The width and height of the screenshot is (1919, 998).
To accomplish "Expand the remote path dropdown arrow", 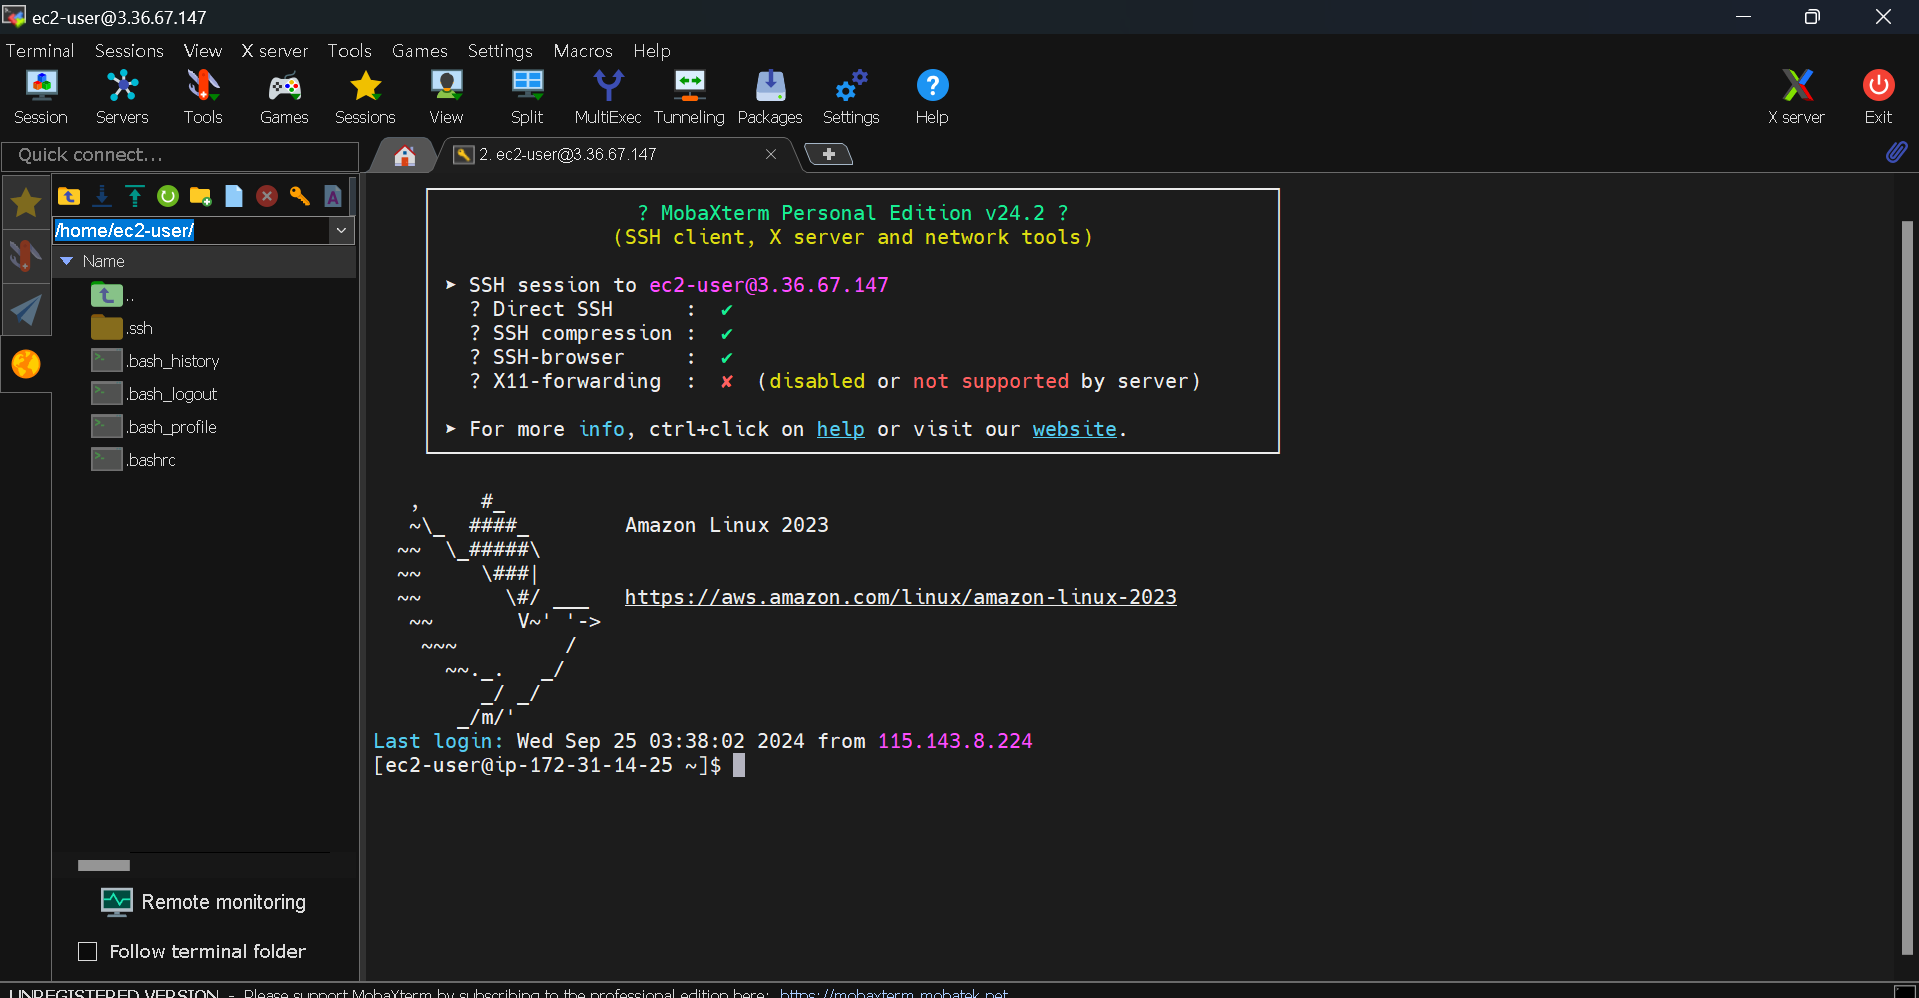I will 341,230.
